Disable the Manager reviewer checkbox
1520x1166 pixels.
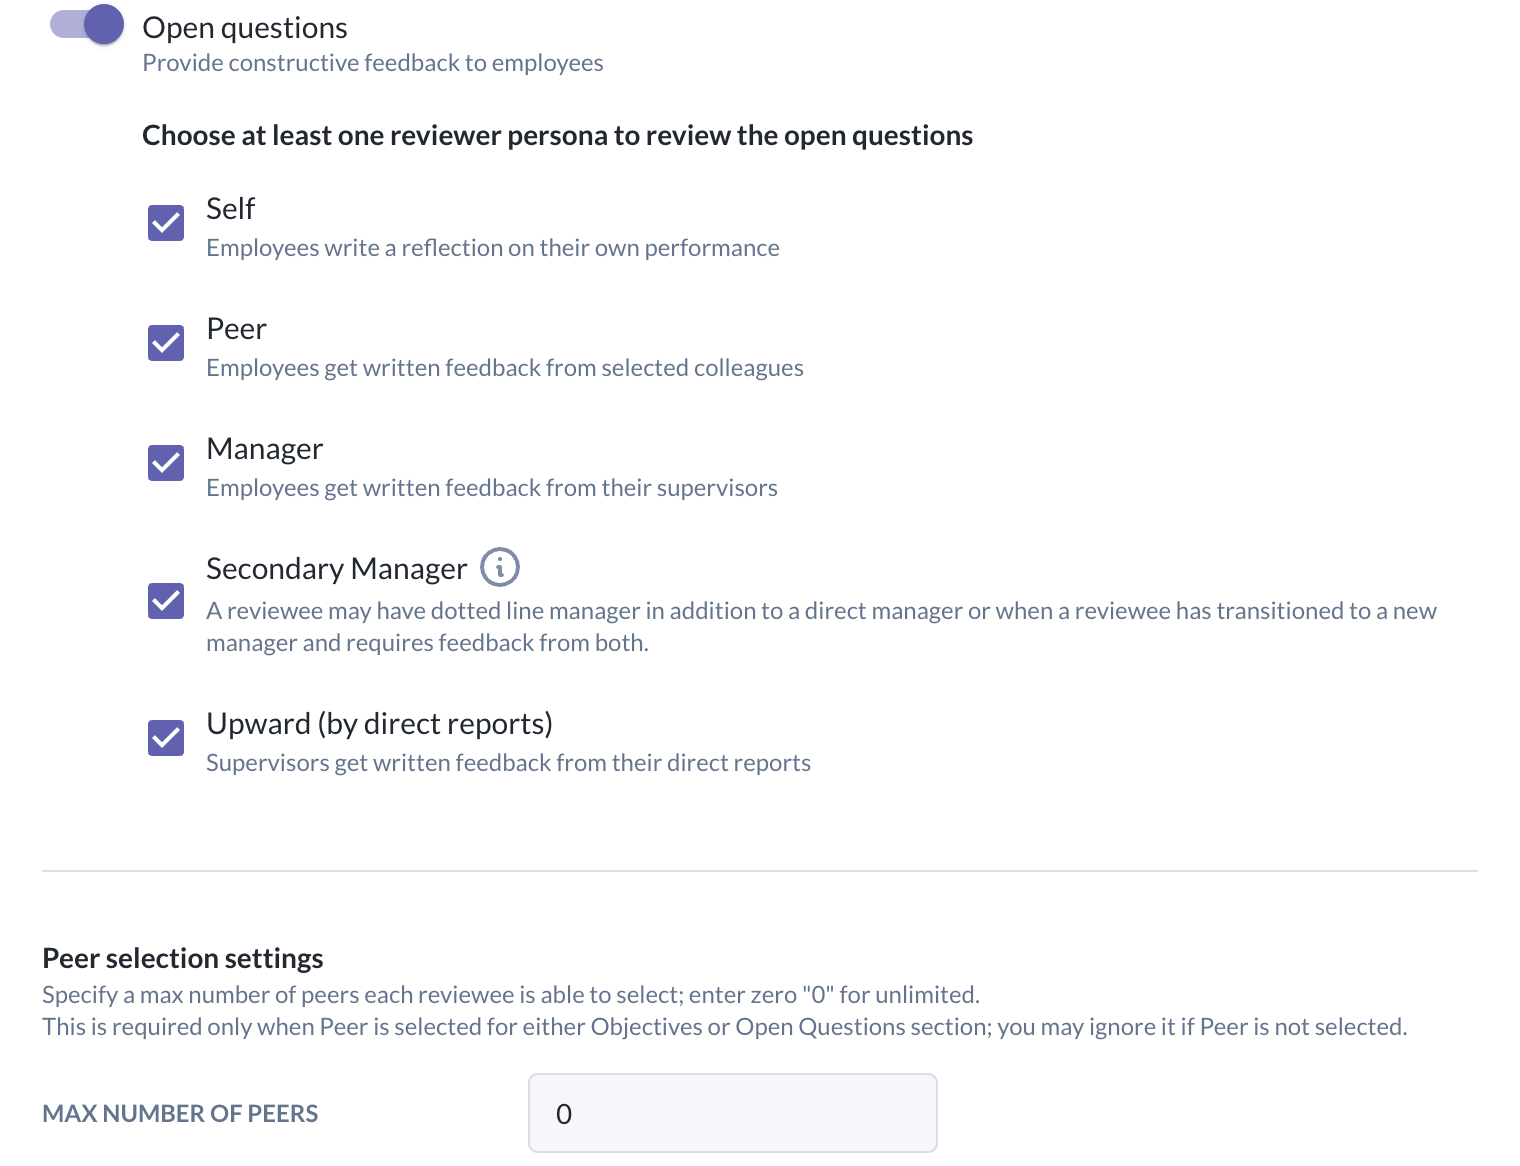(x=166, y=463)
